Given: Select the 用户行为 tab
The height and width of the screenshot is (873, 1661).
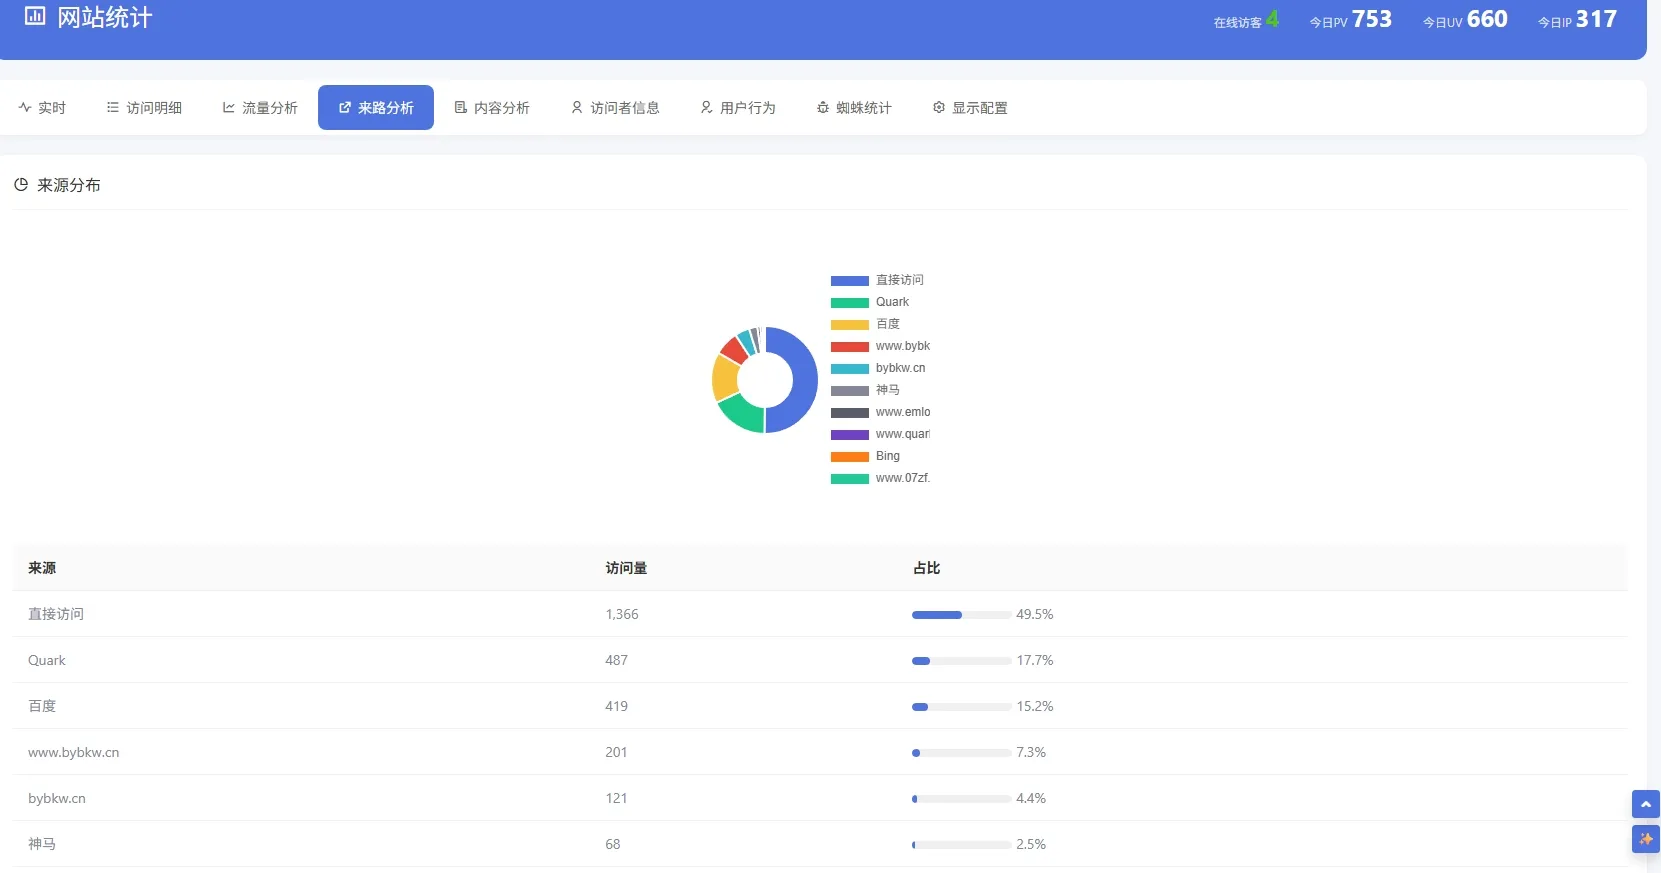Looking at the screenshot, I should tap(738, 107).
